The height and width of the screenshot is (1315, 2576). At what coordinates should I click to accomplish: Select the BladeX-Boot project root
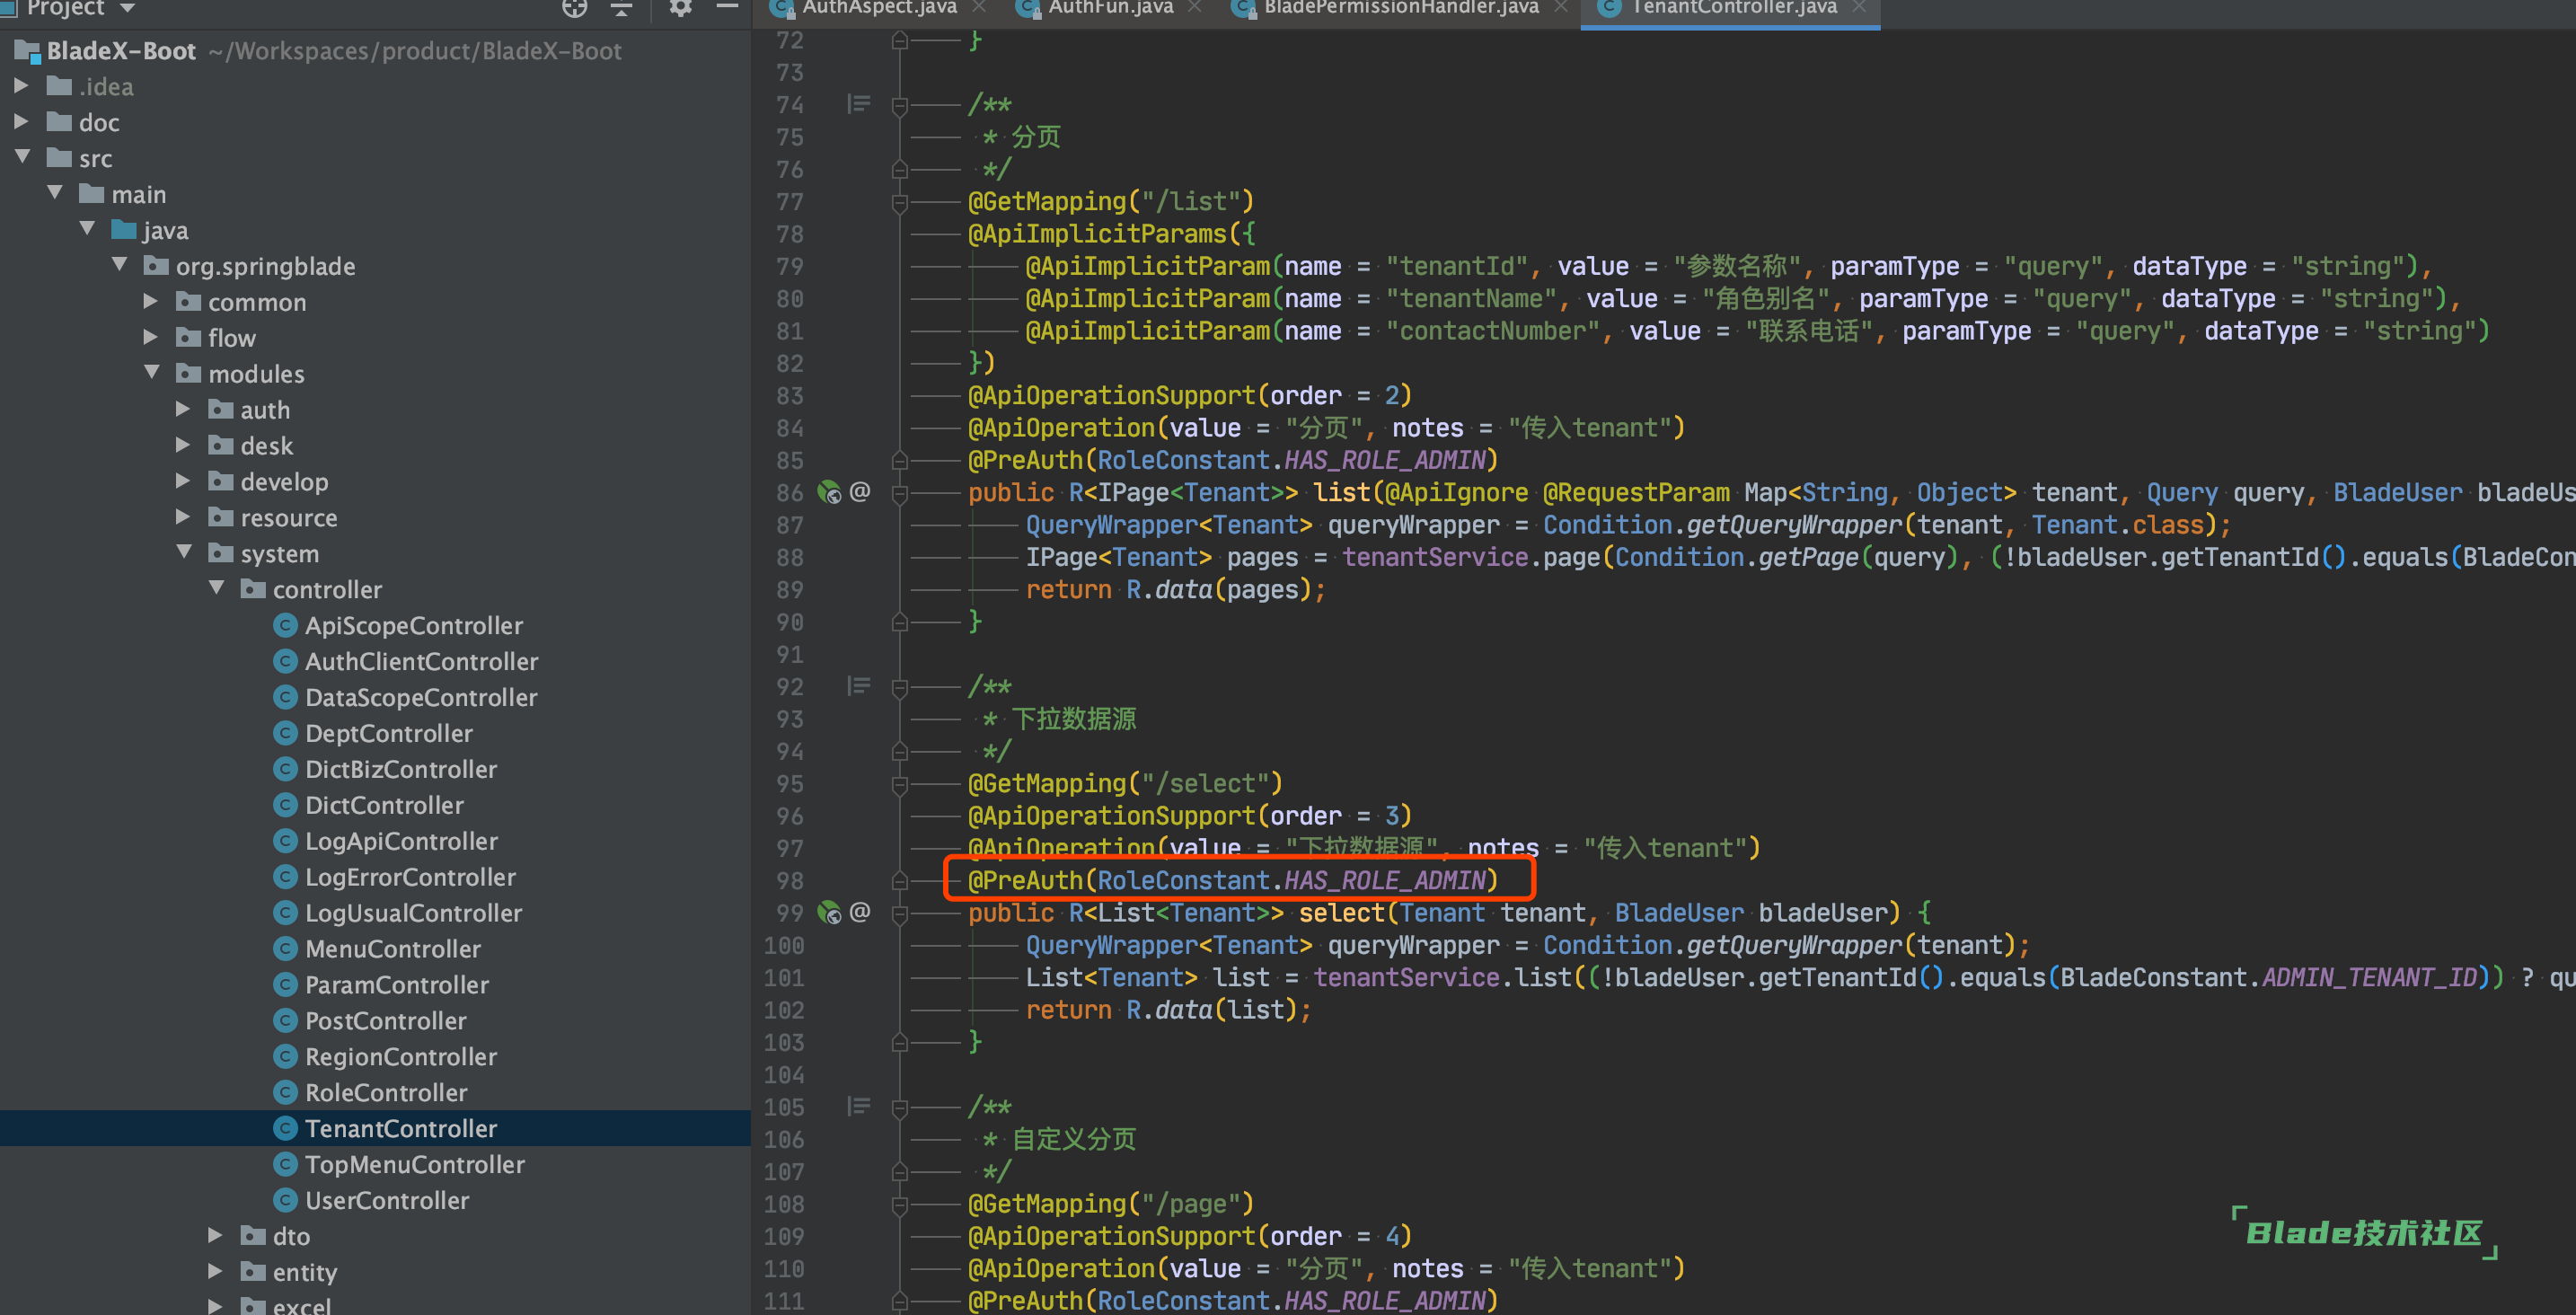121,50
